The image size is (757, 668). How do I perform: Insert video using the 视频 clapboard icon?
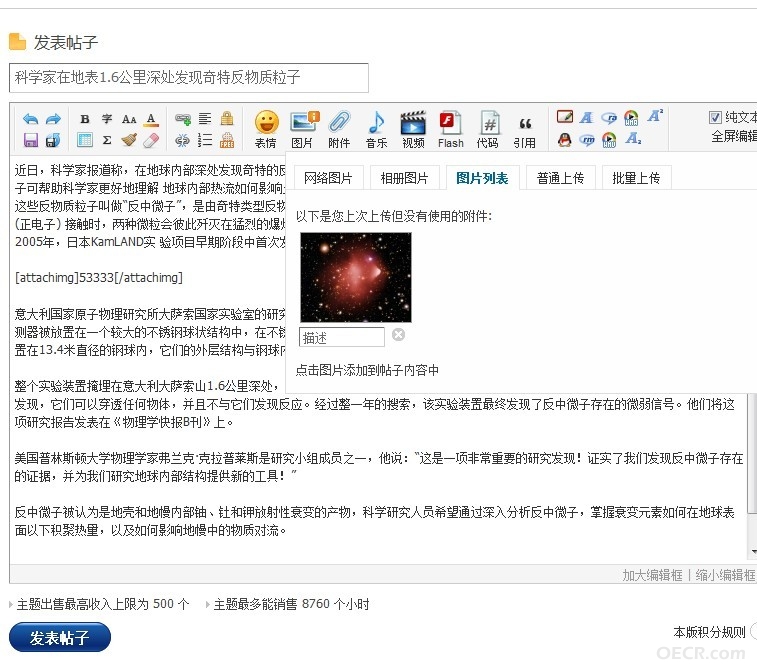(413, 129)
